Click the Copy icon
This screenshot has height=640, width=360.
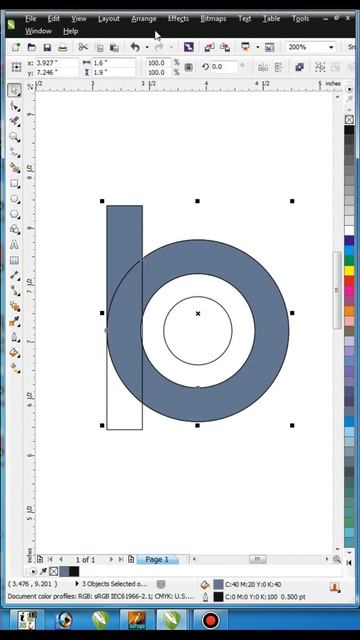(x=99, y=47)
